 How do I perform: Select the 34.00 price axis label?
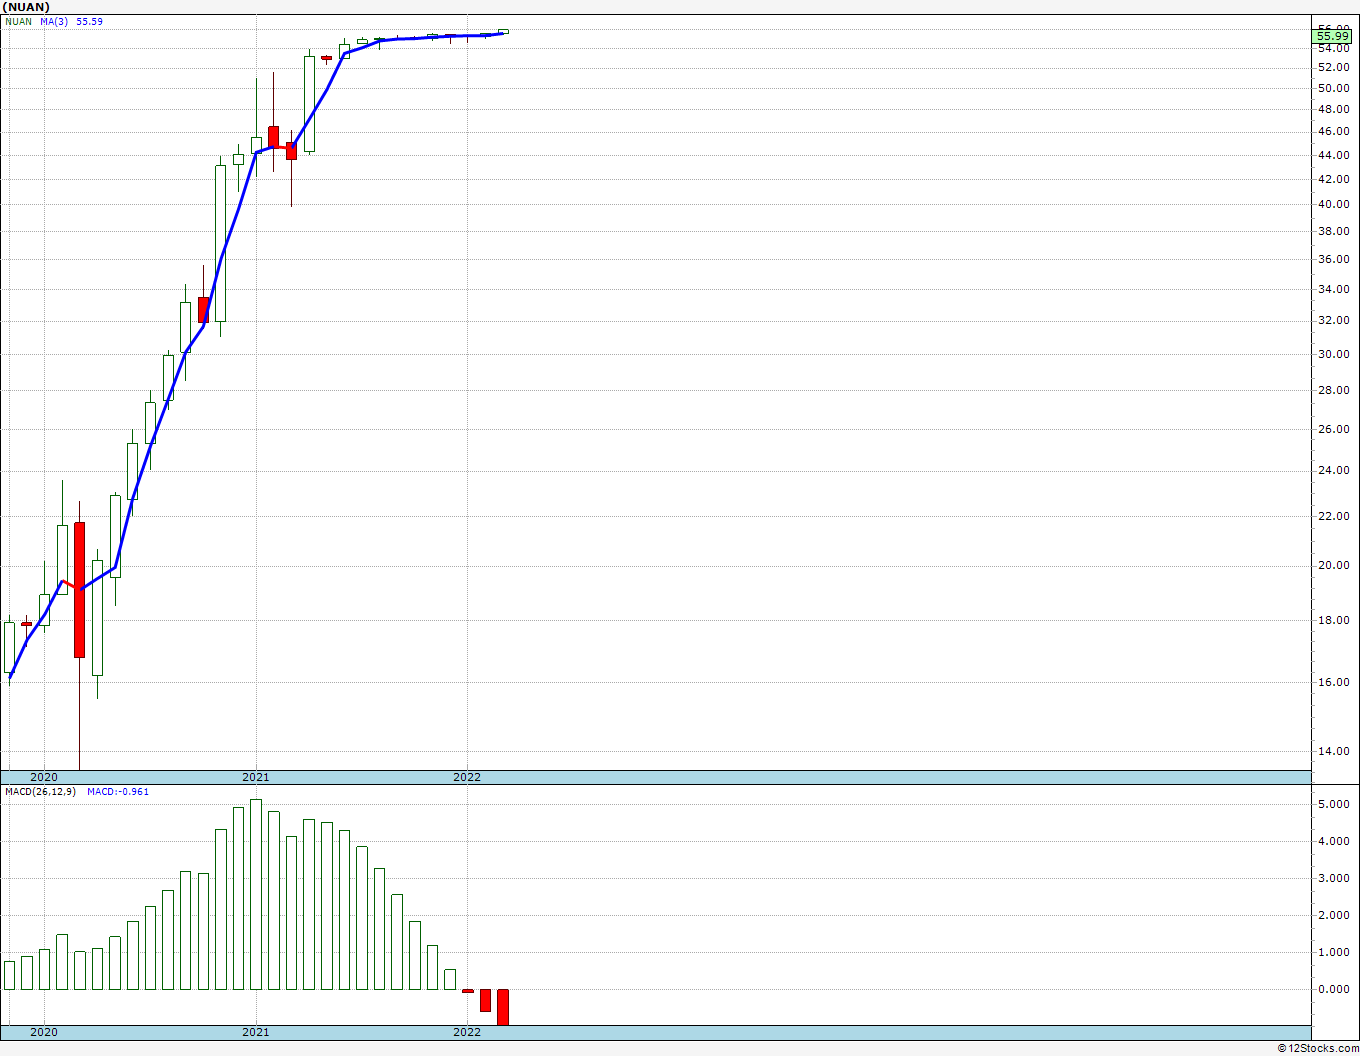click(x=1334, y=289)
